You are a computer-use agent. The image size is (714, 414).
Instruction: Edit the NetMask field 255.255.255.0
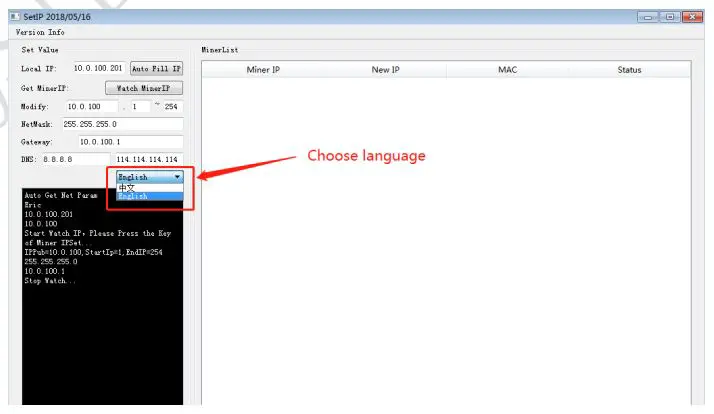[x=122, y=124]
